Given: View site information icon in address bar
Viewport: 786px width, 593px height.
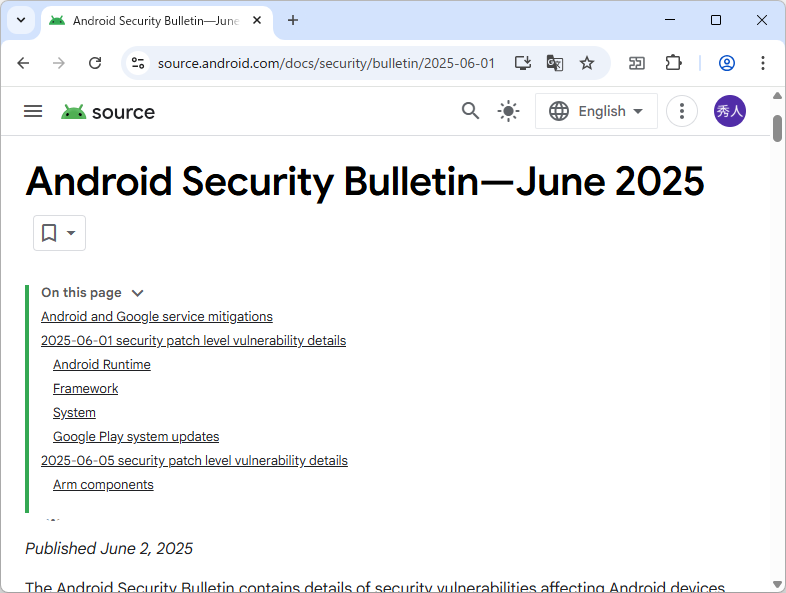Looking at the screenshot, I should click(138, 63).
